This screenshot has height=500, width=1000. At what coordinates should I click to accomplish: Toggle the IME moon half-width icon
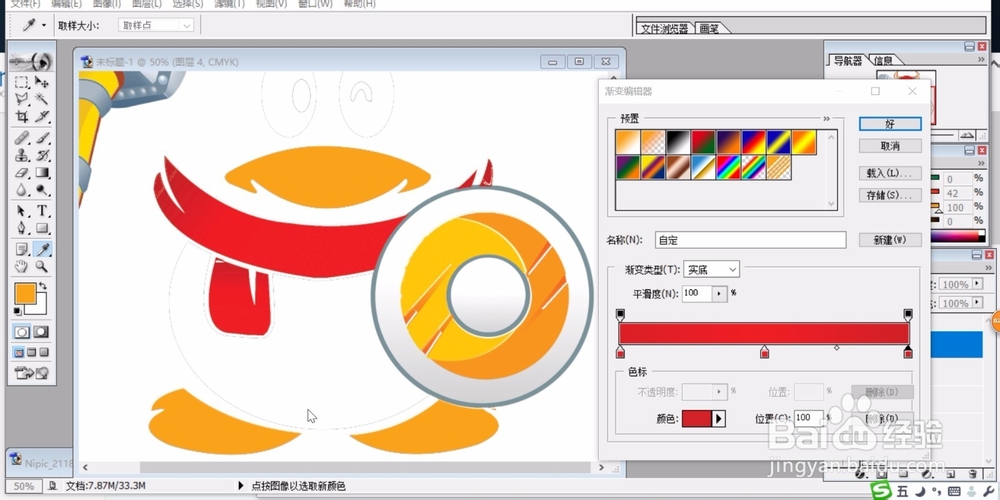coord(920,490)
